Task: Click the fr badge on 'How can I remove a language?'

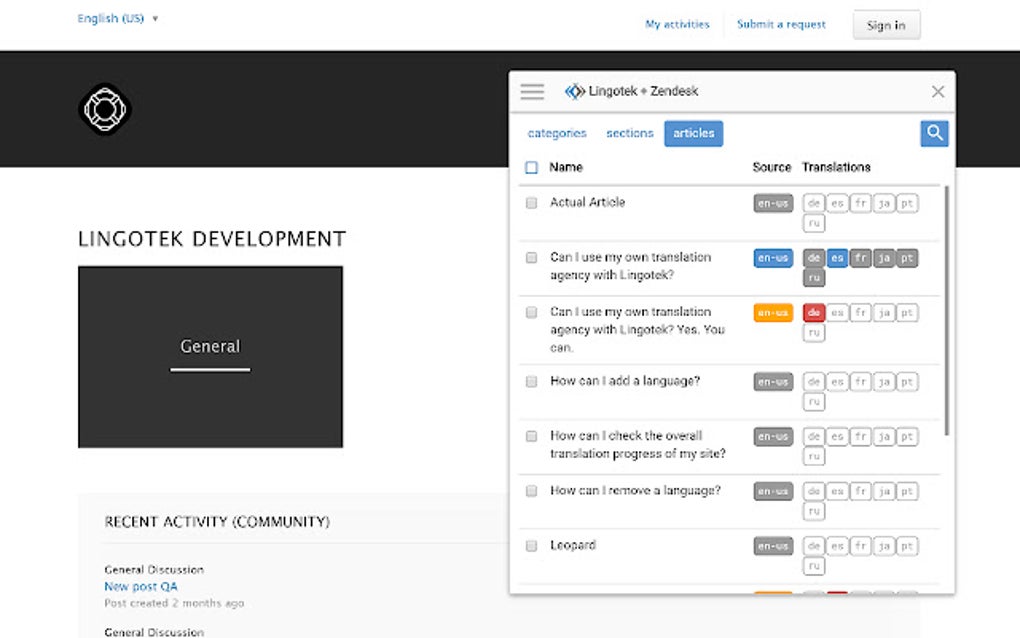Action: [x=860, y=491]
